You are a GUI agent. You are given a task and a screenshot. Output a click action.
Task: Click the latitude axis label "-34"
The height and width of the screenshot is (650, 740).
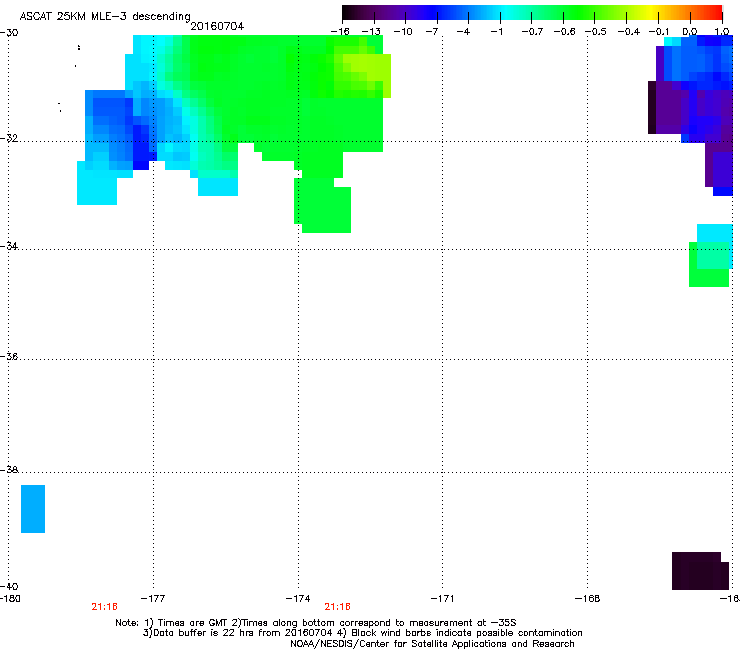(9, 246)
